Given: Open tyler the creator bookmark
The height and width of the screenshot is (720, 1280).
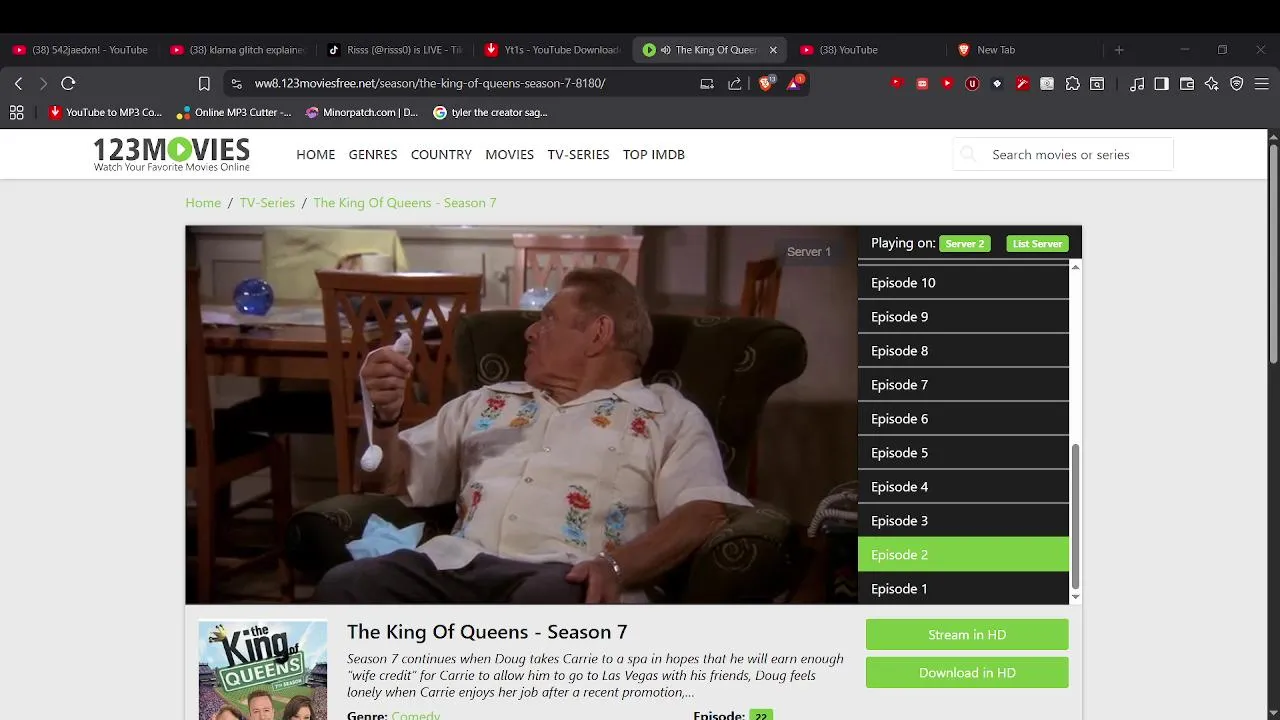Looking at the screenshot, I should [x=490, y=113].
